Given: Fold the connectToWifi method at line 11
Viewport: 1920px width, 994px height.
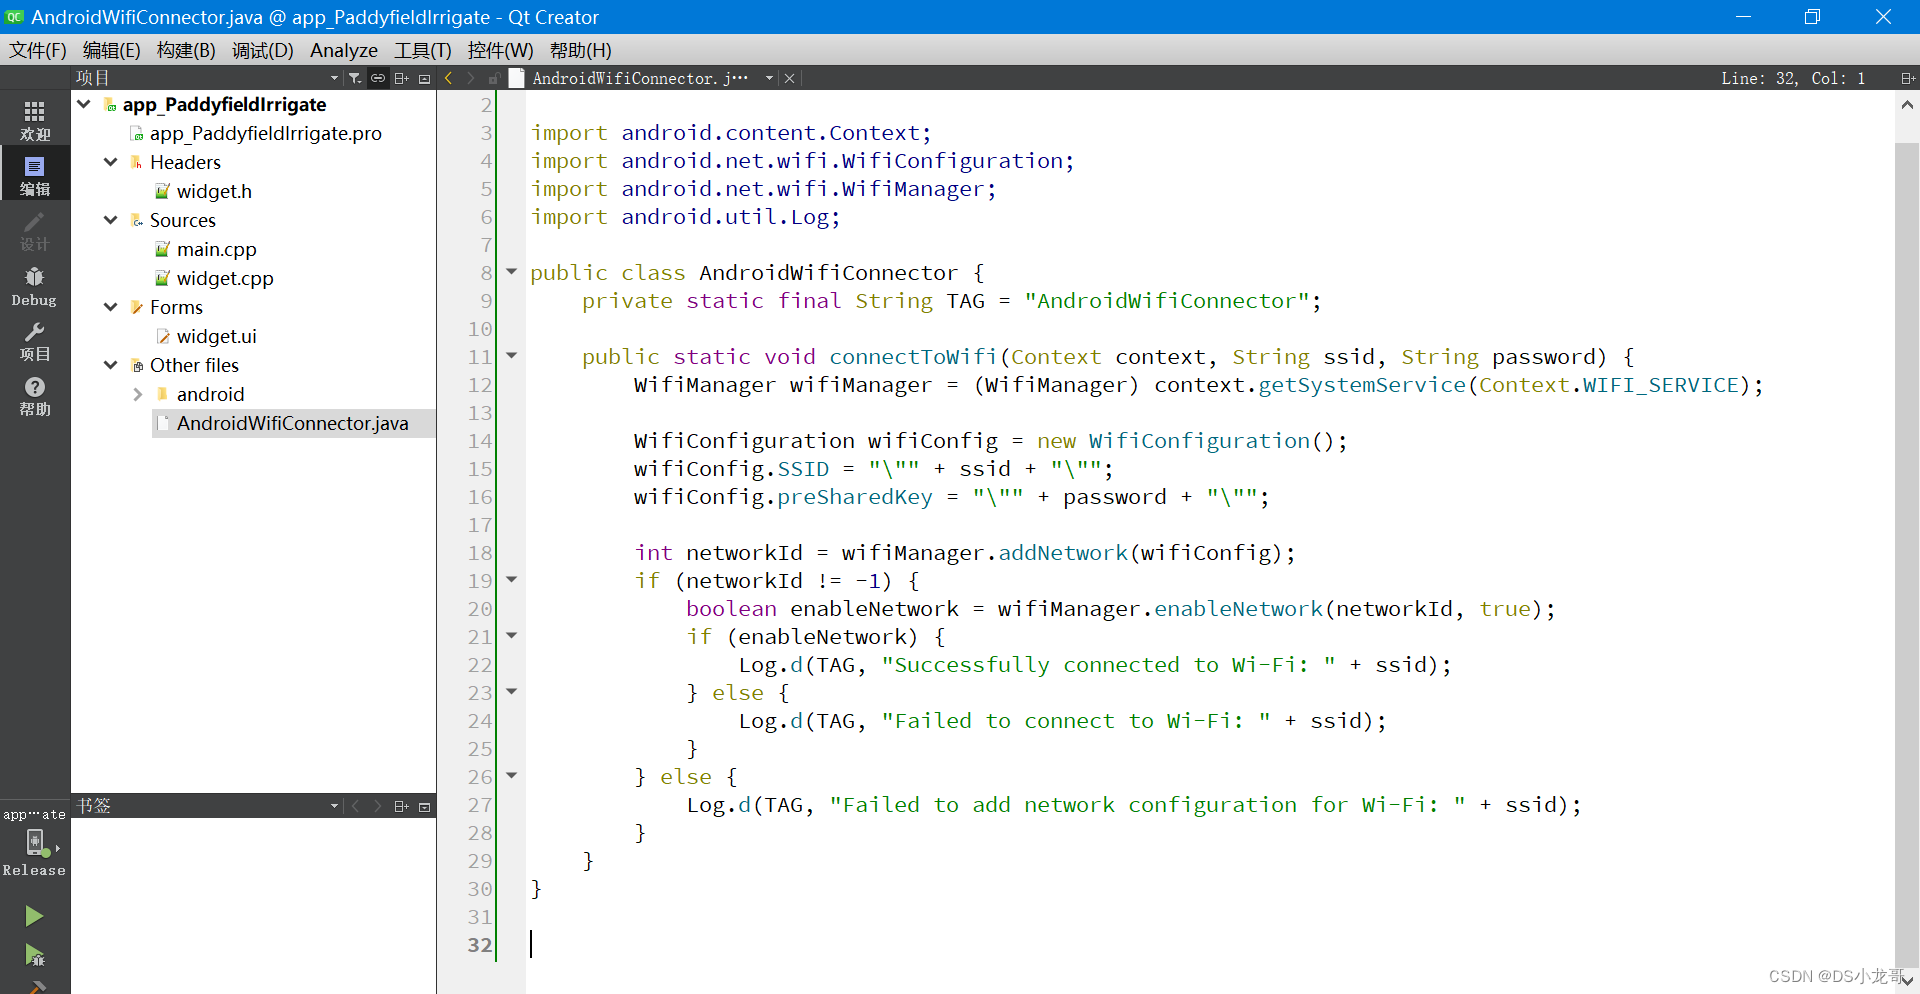Looking at the screenshot, I should 512,355.
